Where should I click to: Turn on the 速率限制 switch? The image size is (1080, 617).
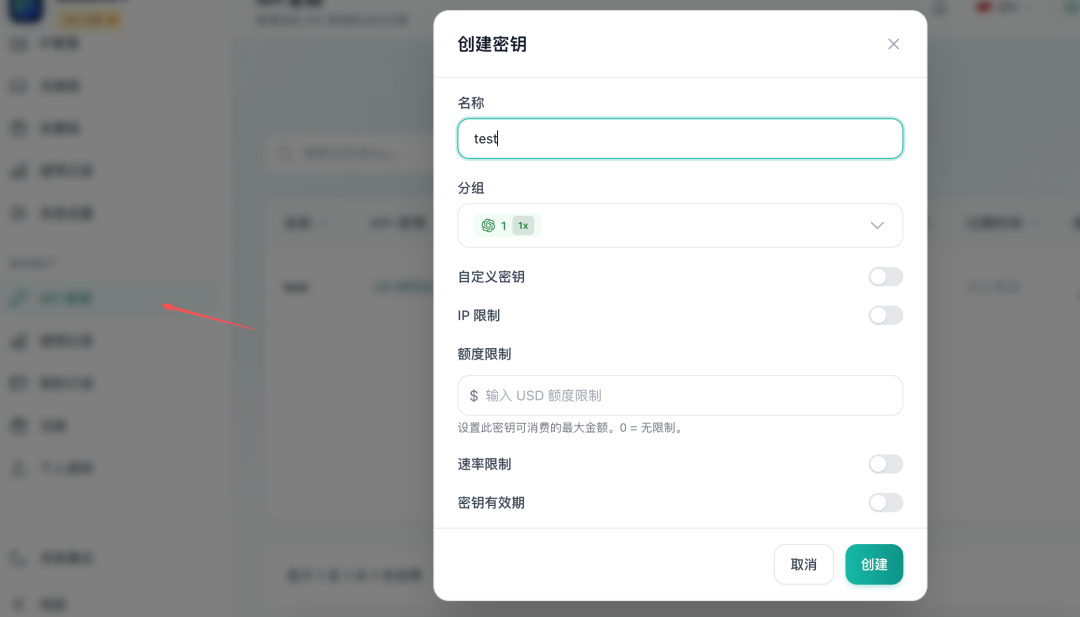coord(885,463)
